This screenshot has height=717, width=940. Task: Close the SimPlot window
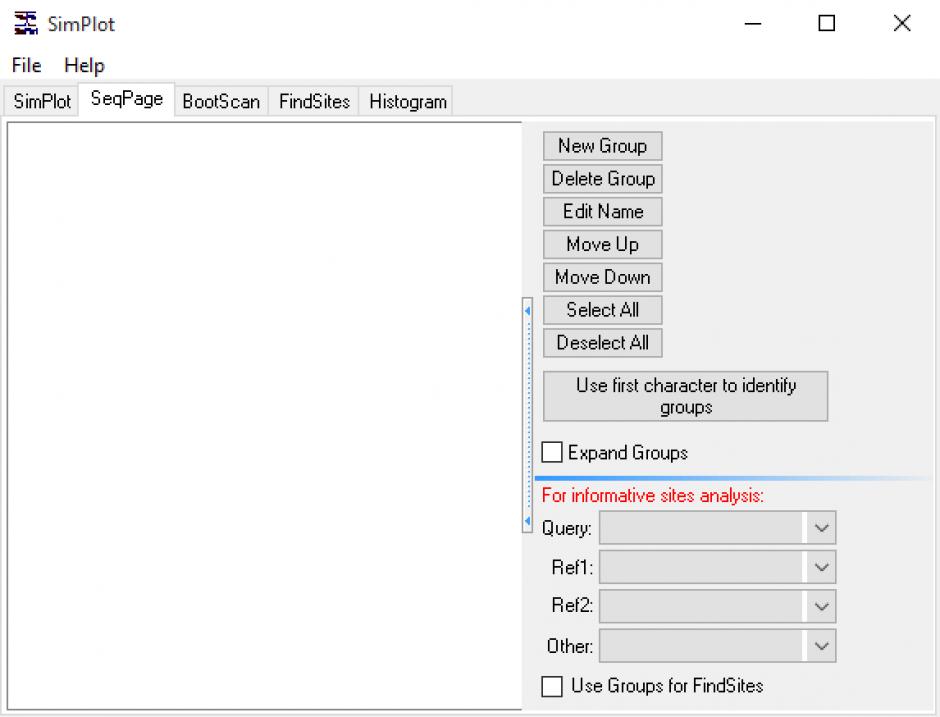pos(902,24)
